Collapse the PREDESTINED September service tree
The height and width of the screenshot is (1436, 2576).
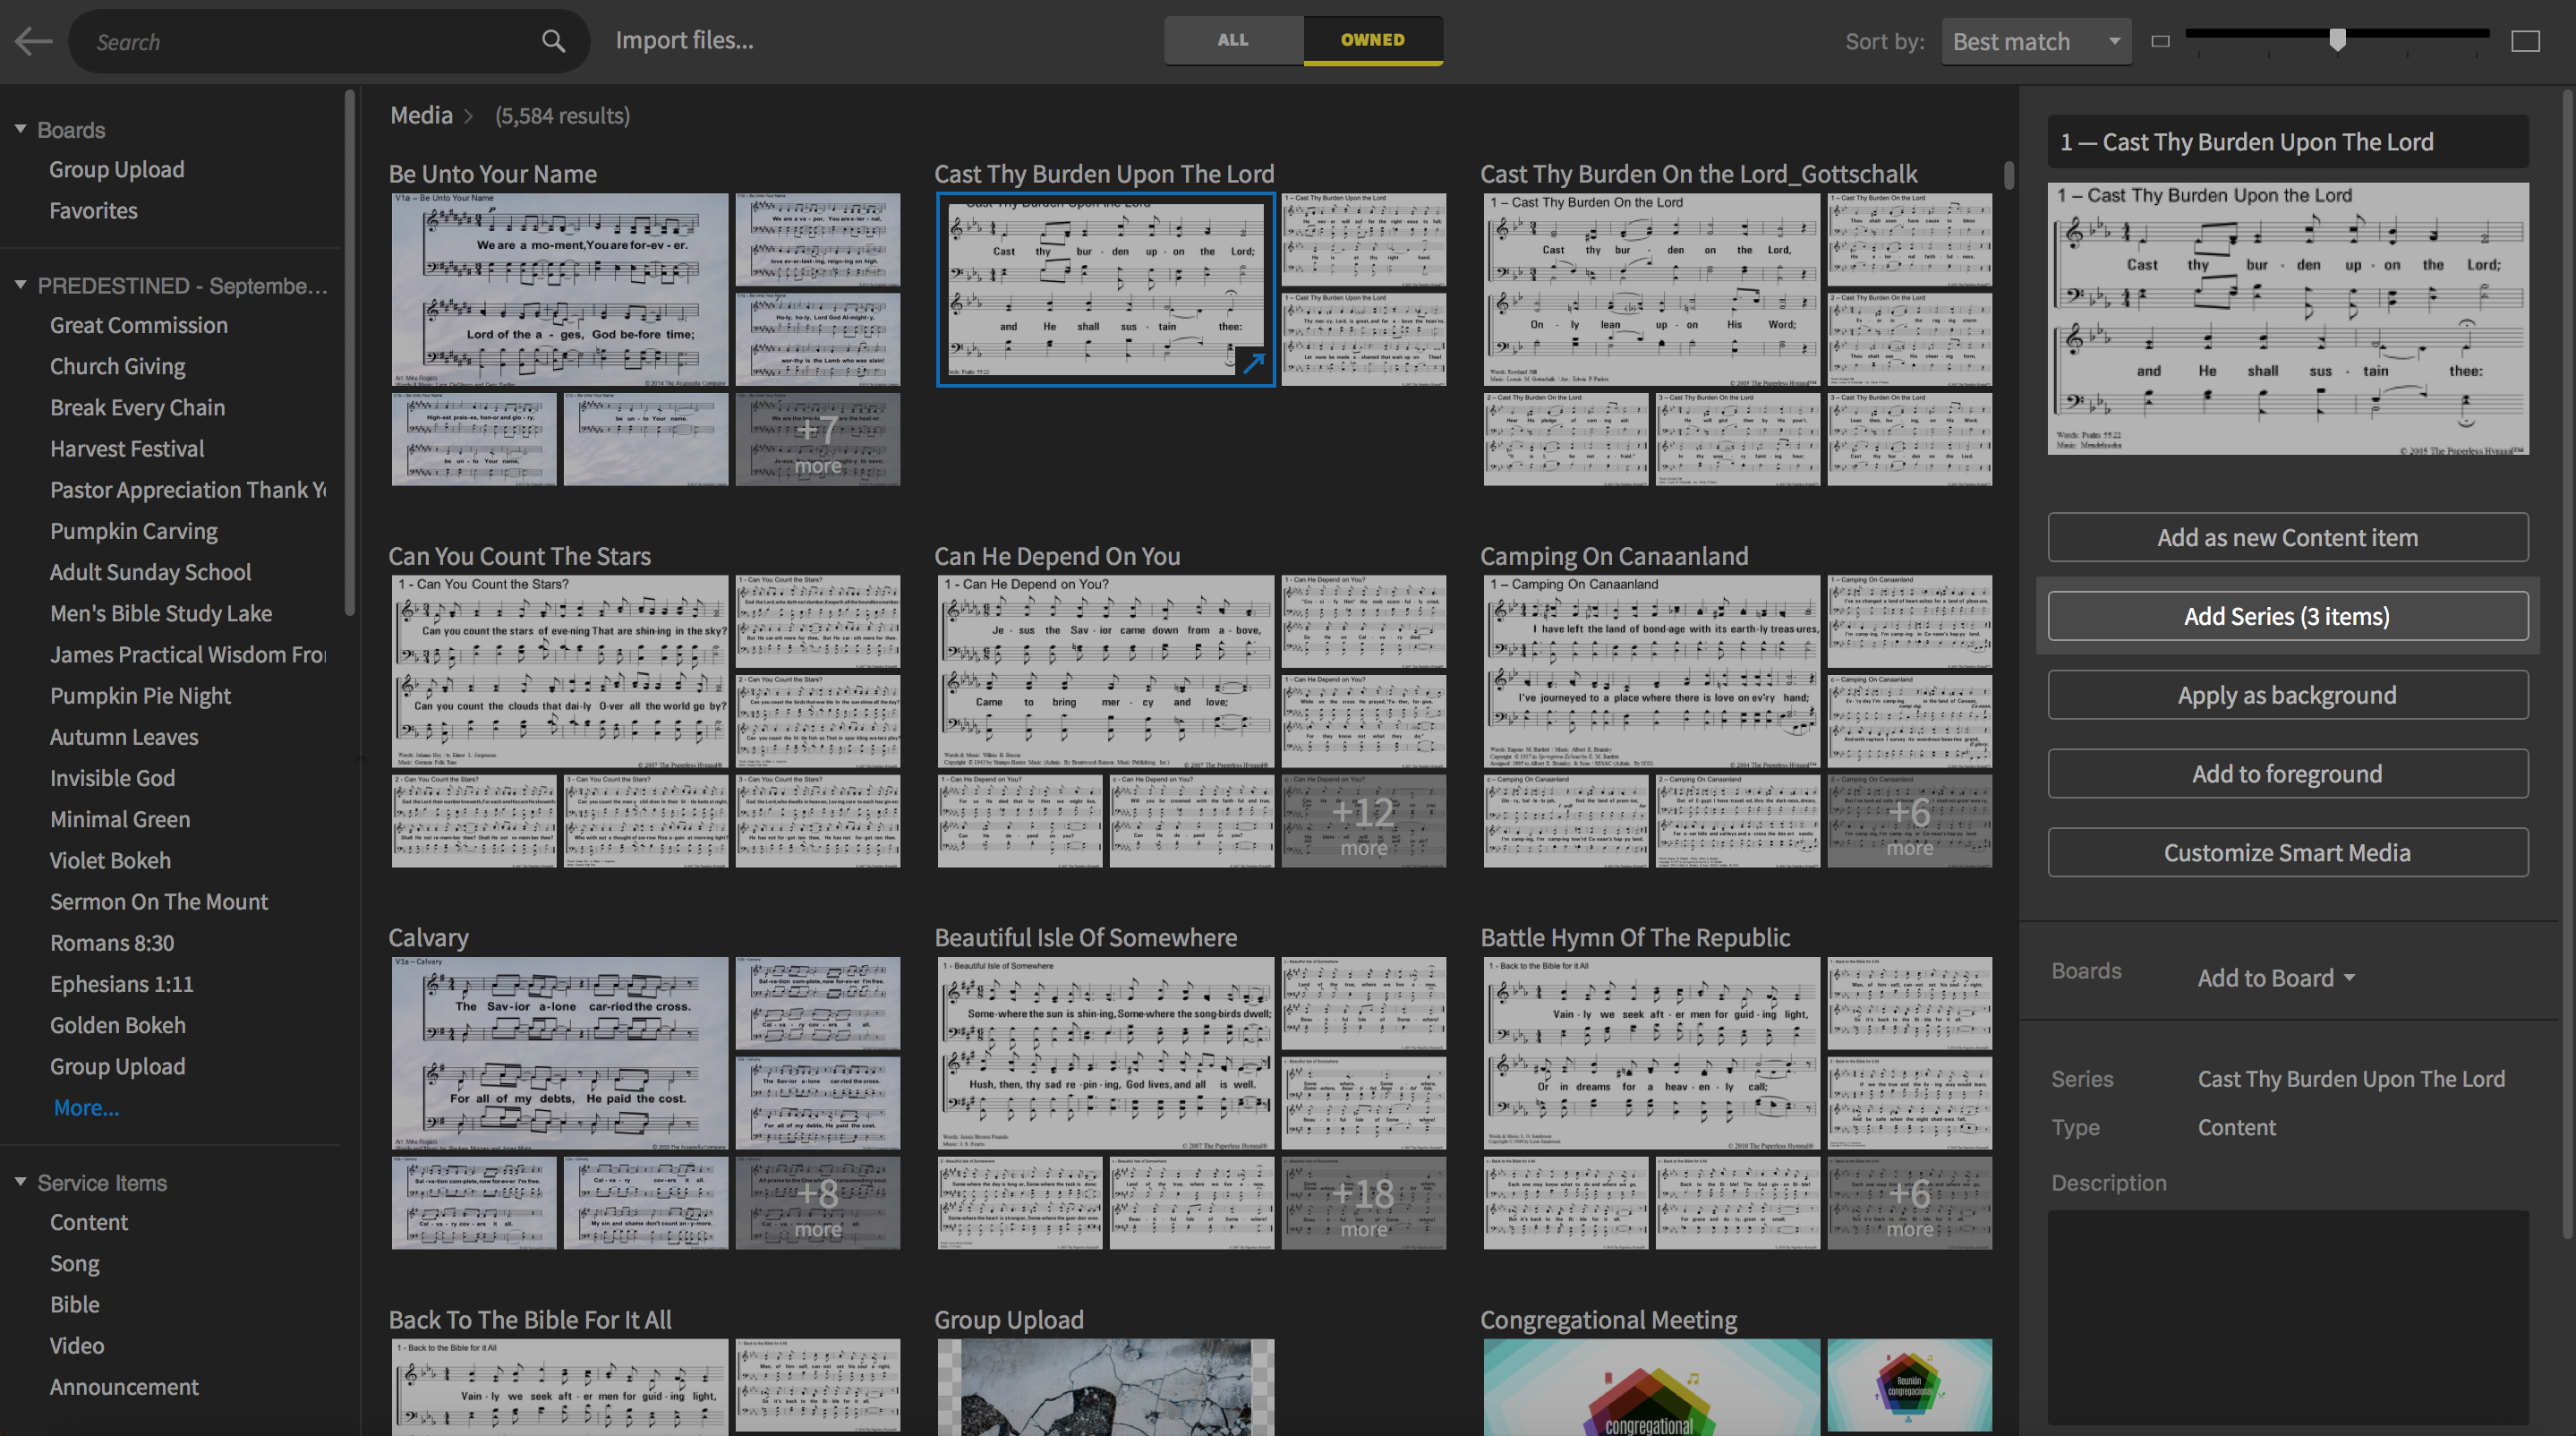(x=20, y=285)
